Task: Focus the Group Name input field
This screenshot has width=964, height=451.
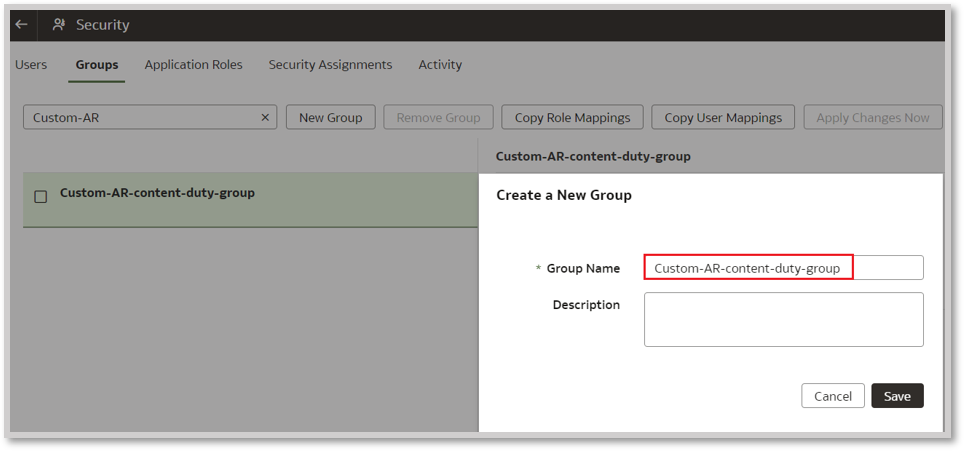Action: pyautogui.click(x=783, y=268)
